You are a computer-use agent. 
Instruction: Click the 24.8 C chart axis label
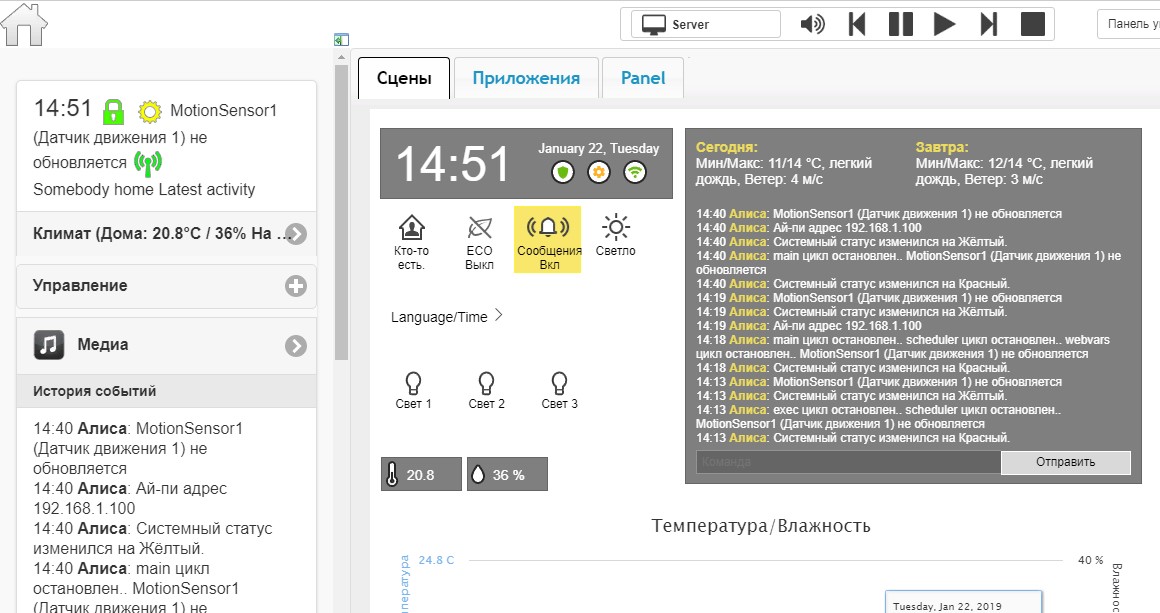coord(436,560)
